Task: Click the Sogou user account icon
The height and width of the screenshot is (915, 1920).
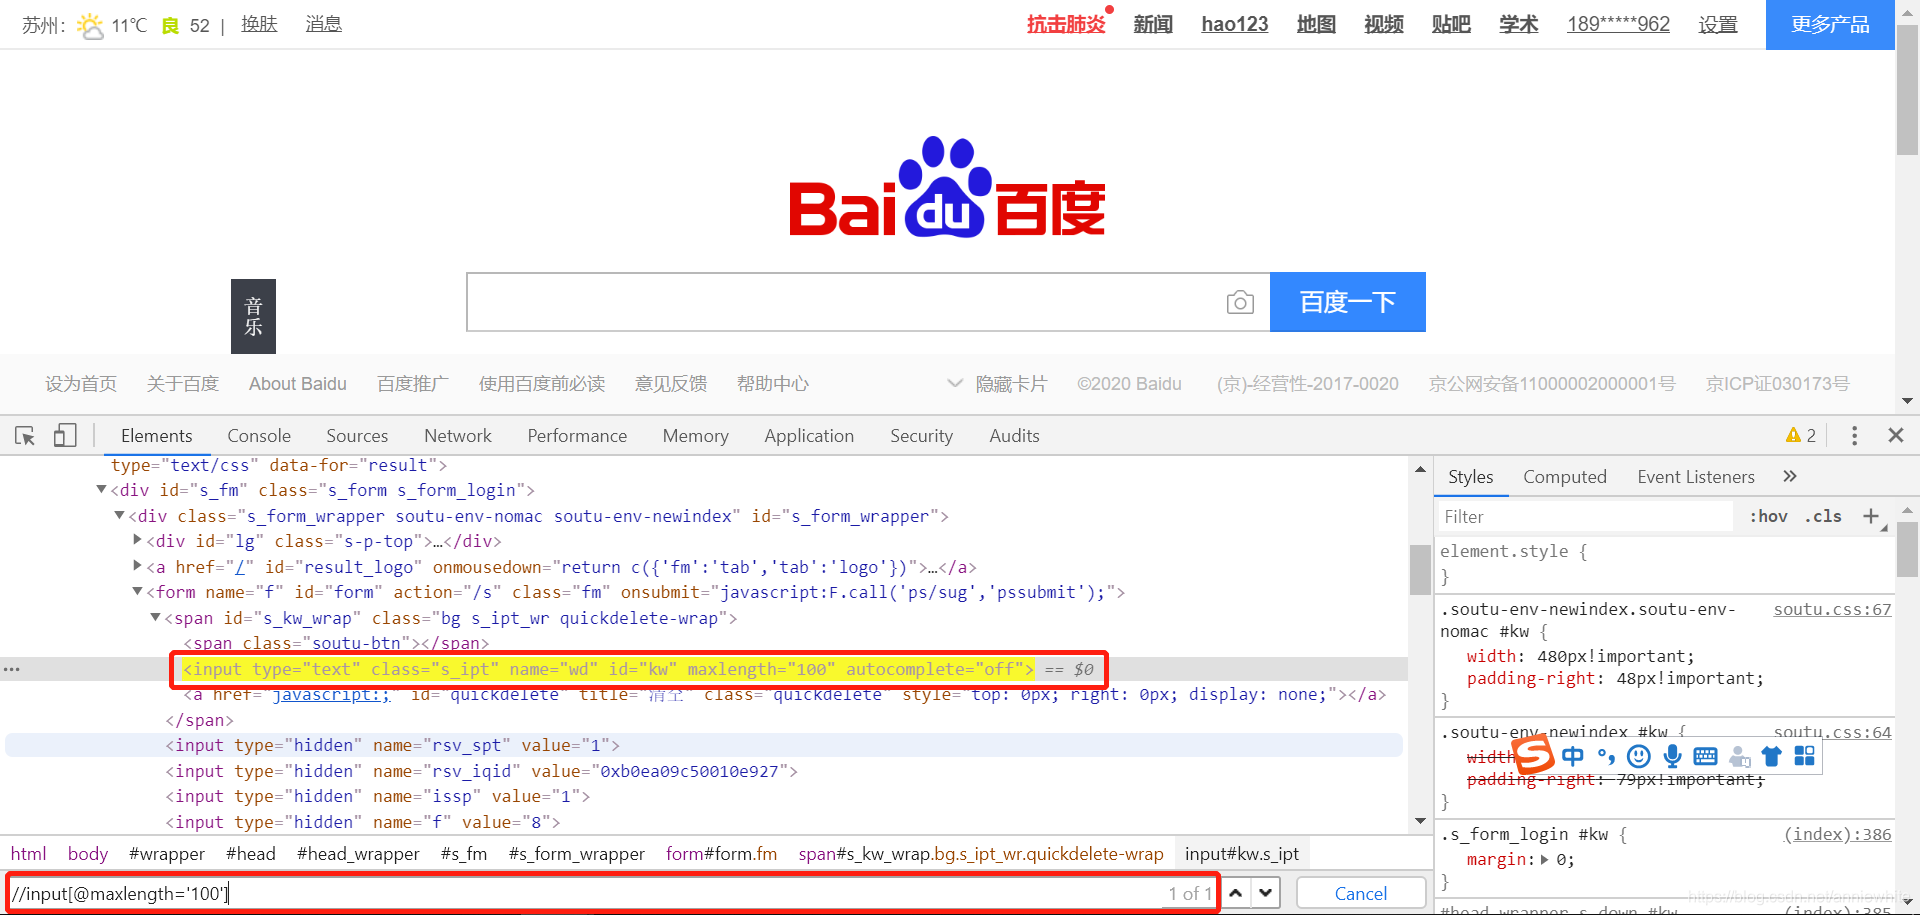Action: point(1739,757)
